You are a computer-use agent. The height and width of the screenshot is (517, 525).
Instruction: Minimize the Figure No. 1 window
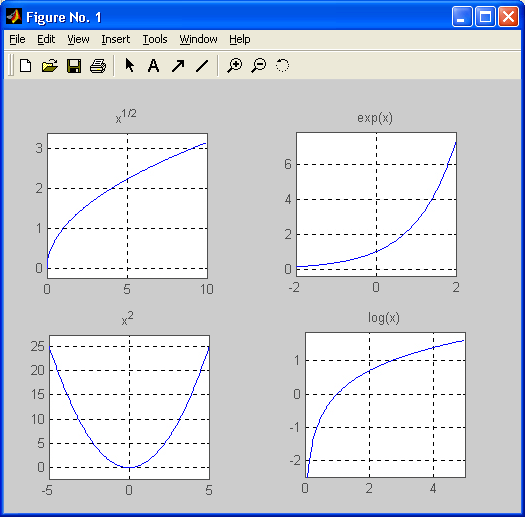click(462, 16)
